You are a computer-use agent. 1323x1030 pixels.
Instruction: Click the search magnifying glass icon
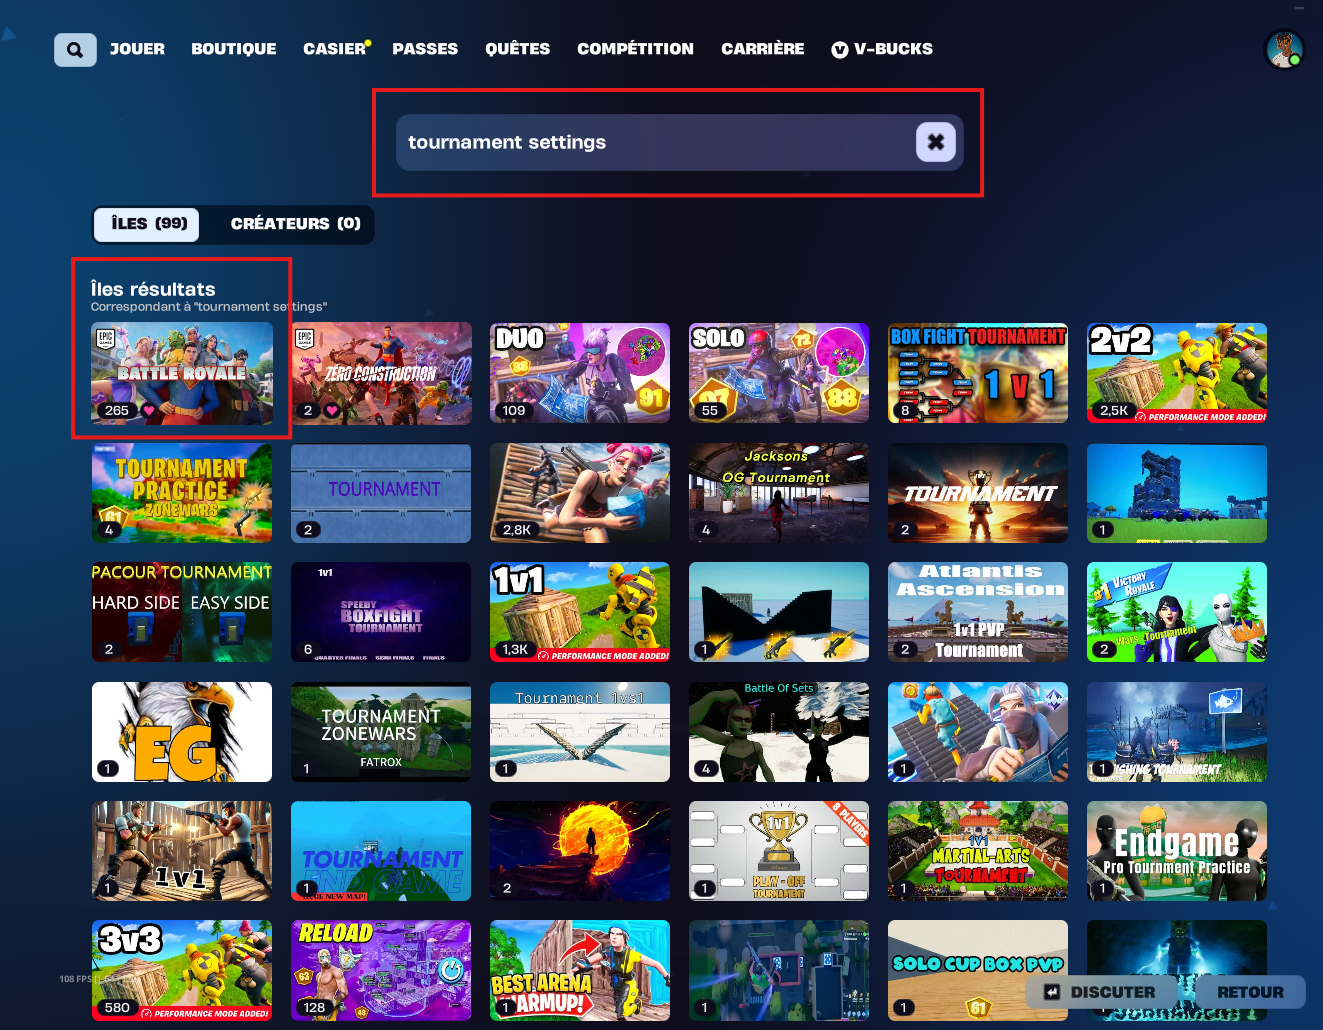point(75,49)
